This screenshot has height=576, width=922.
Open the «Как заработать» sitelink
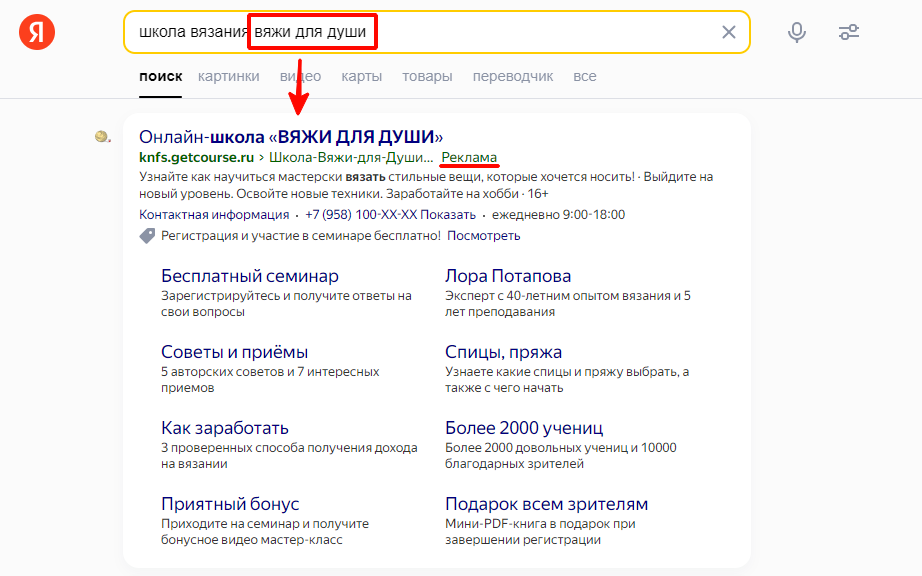point(225,428)
